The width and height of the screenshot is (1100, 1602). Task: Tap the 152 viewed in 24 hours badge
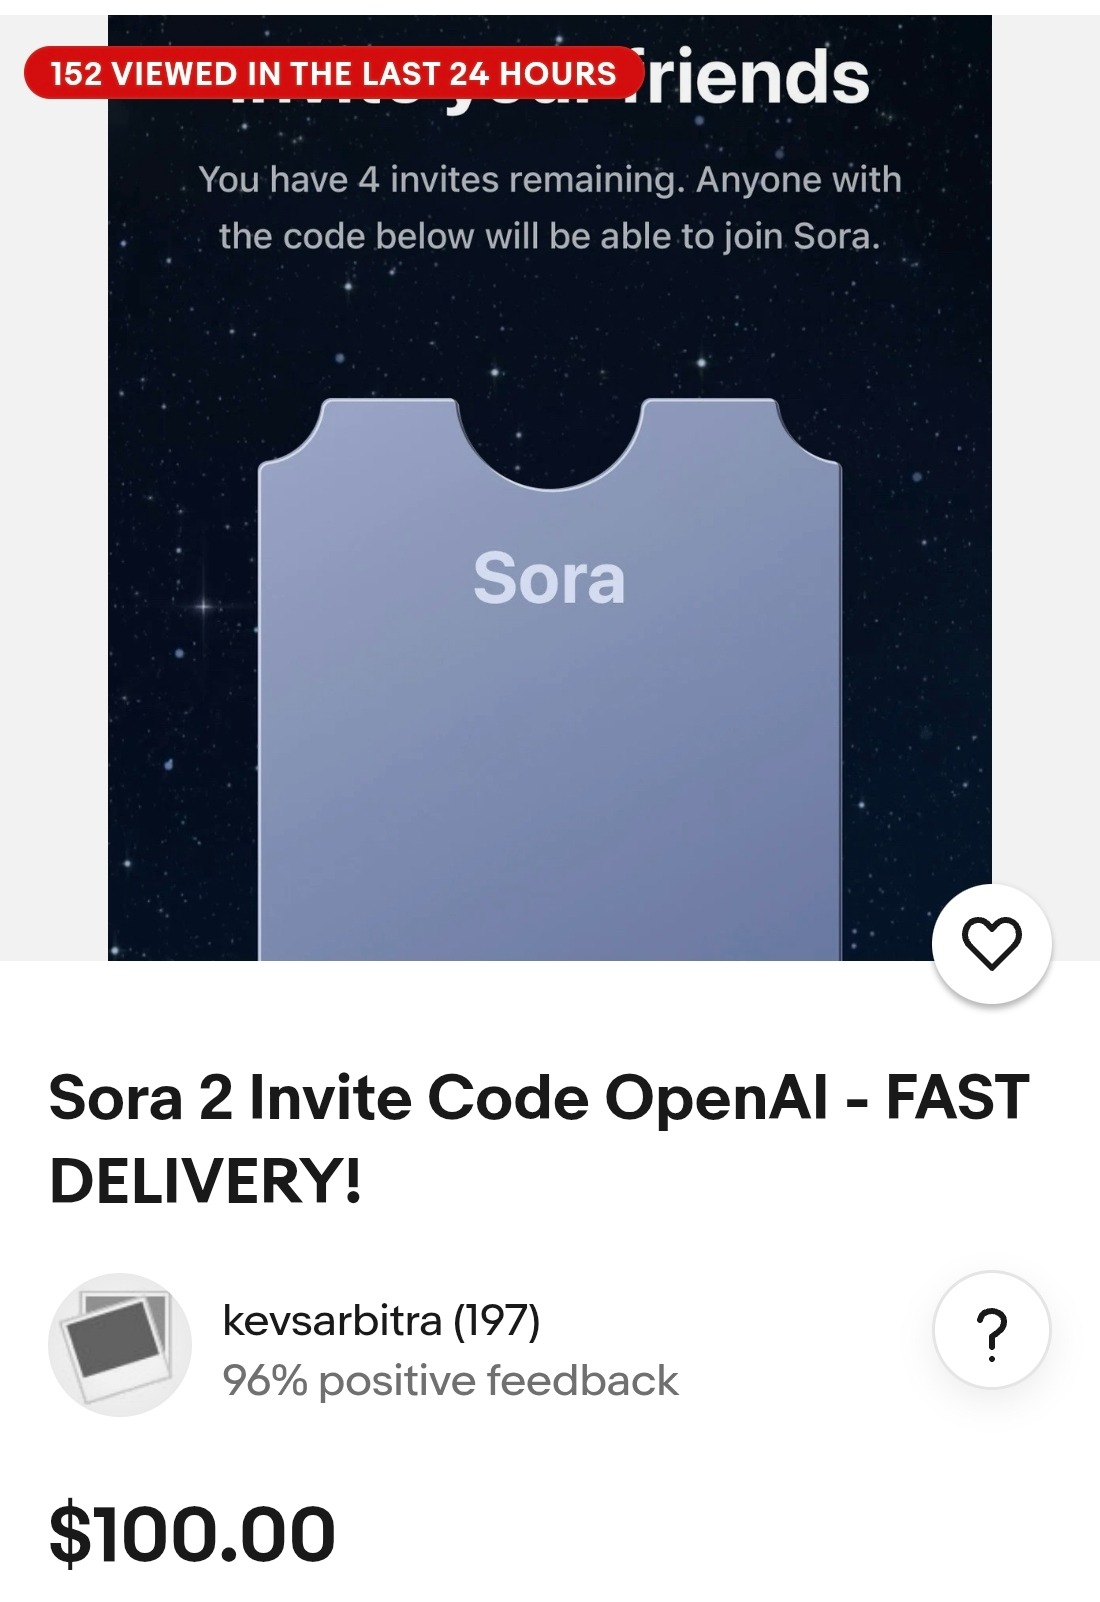334,73
